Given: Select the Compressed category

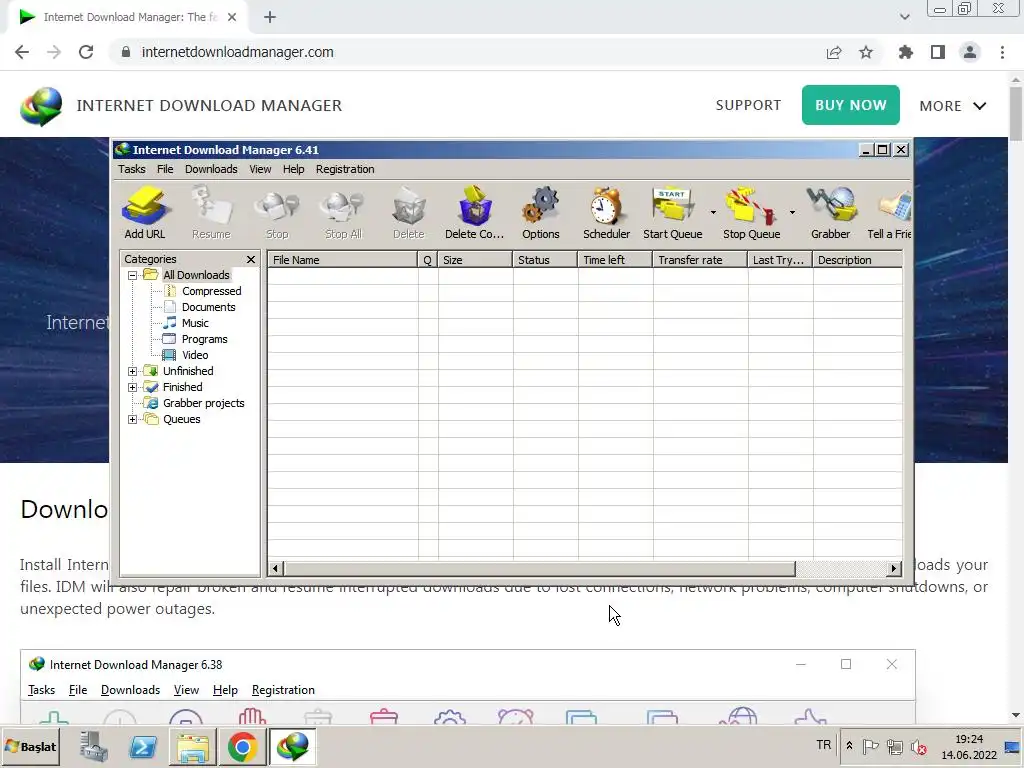Looking at the screenshot, I should pos(211,291).
